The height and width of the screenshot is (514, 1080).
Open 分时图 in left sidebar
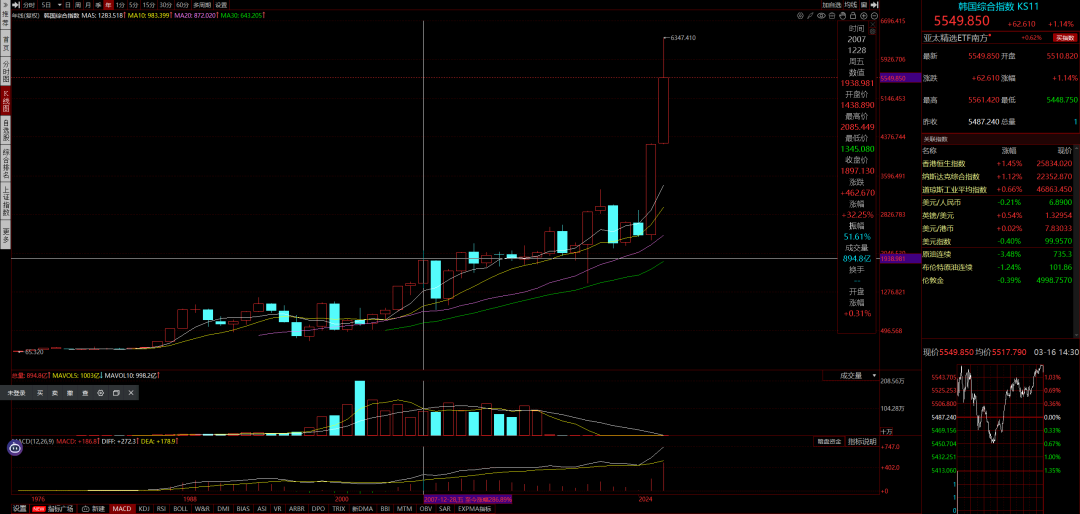(6, 72)
